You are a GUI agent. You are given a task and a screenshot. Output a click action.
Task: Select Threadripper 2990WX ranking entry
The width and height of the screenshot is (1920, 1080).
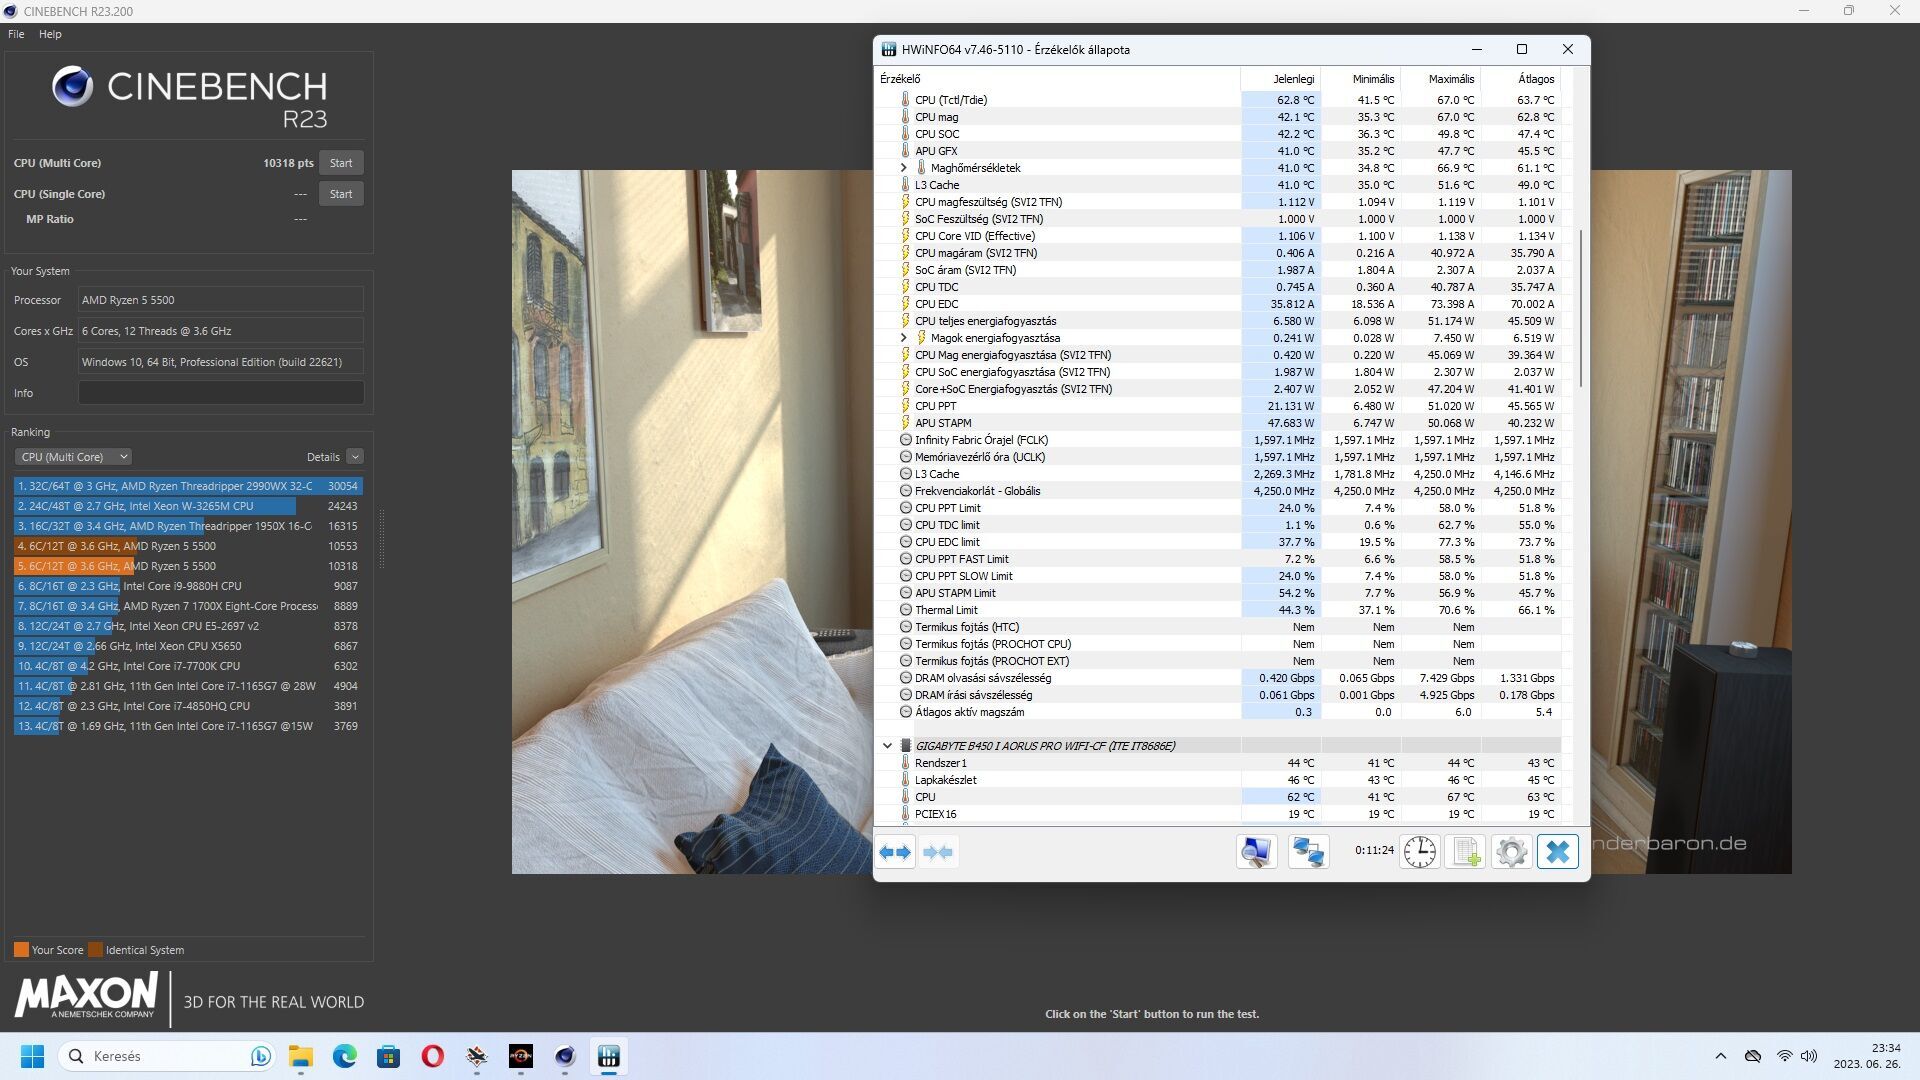pyautogui.click(x=188, y=486)
